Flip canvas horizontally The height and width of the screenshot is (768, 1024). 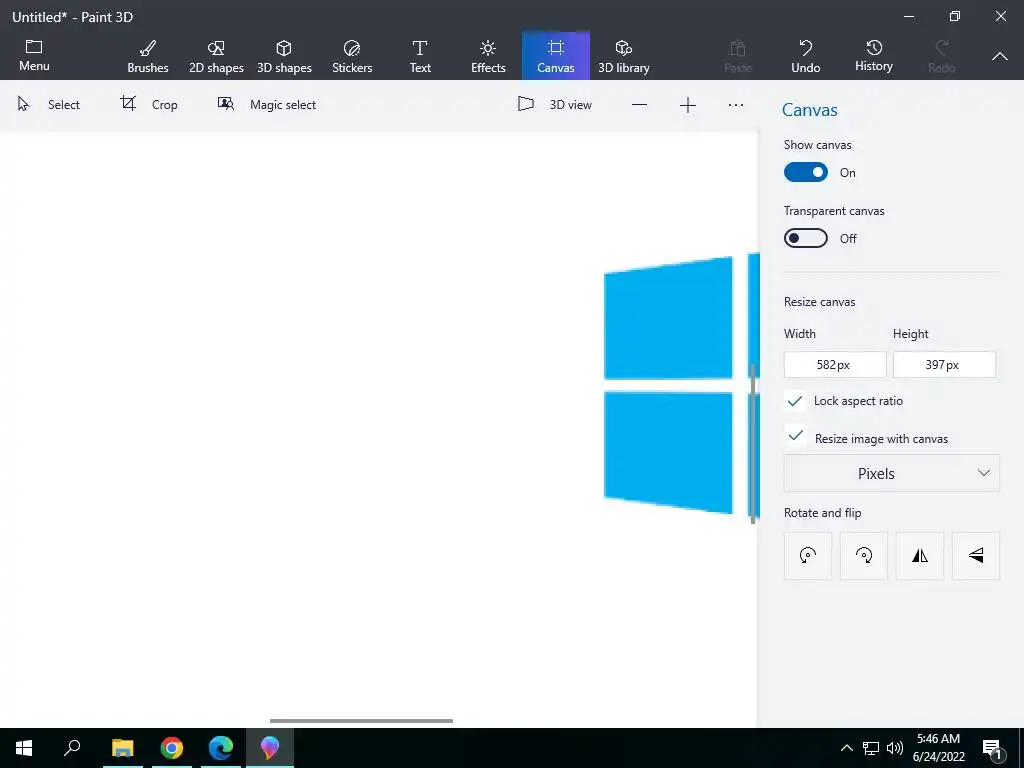[x=920, y=556]
